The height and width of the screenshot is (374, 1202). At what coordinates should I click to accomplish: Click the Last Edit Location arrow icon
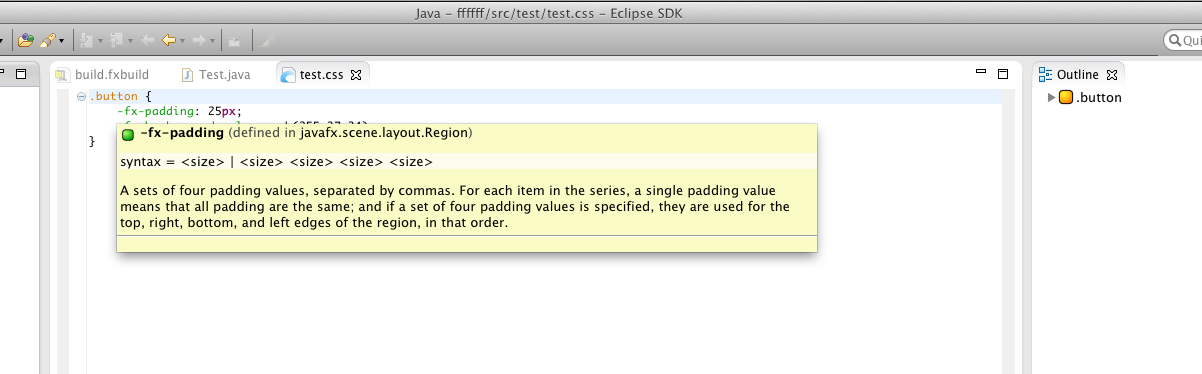(x=147, y=40)
